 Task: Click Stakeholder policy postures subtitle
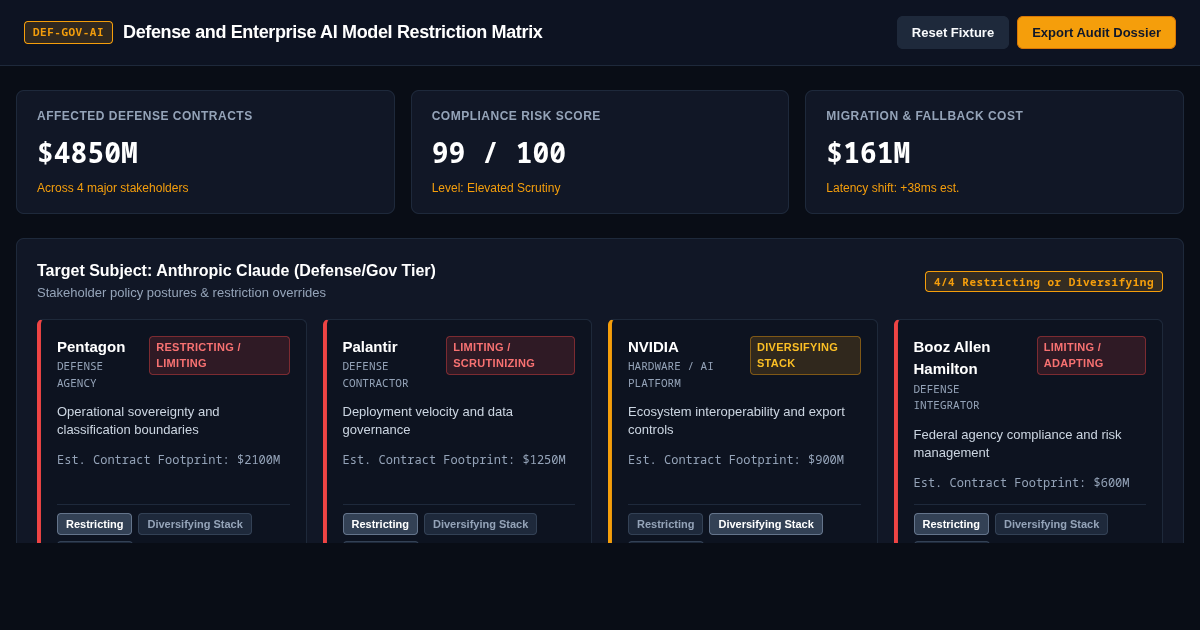coord(181,293)
